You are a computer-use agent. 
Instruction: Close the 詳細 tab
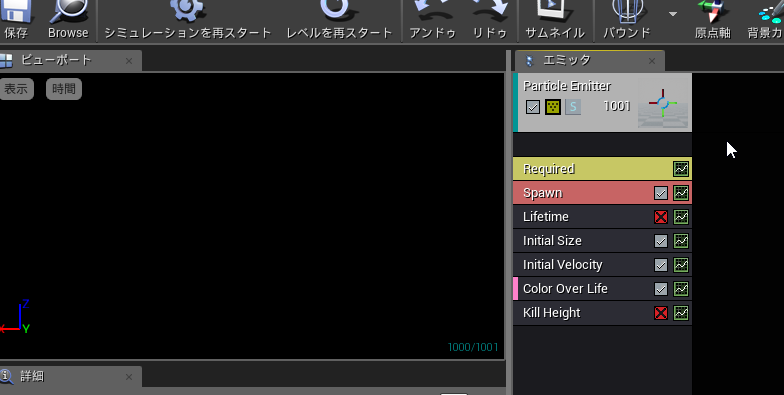[129, 377]
